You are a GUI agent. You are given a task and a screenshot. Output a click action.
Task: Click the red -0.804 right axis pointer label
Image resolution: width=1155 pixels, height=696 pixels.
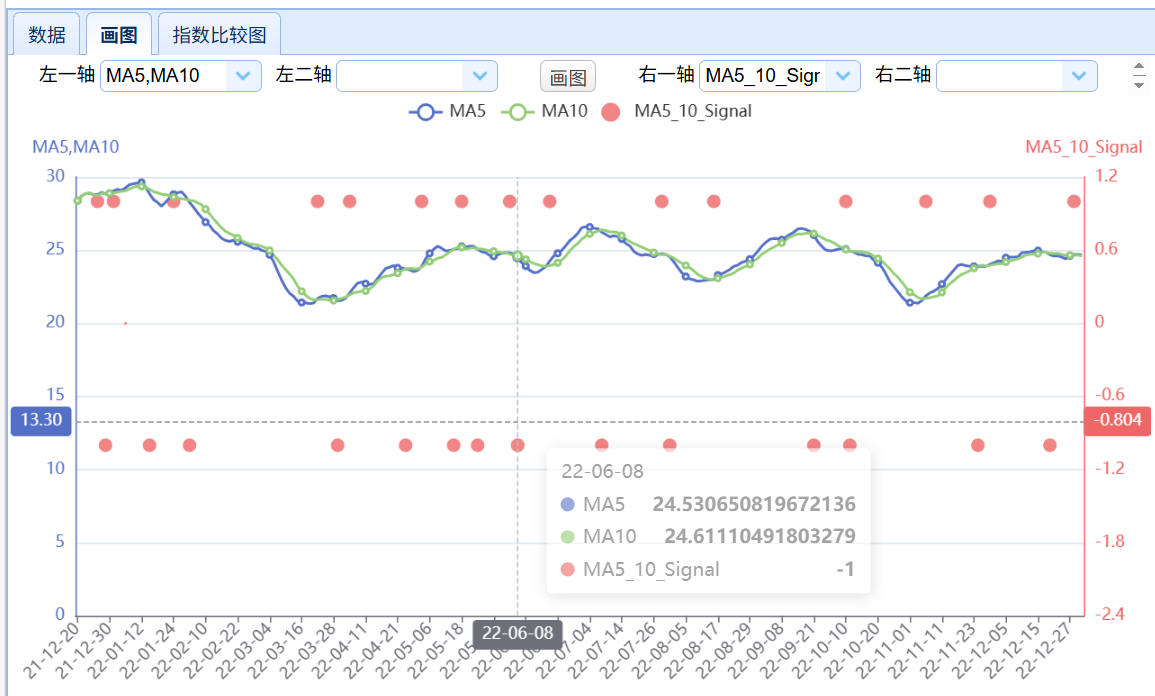click(1117, 421)
